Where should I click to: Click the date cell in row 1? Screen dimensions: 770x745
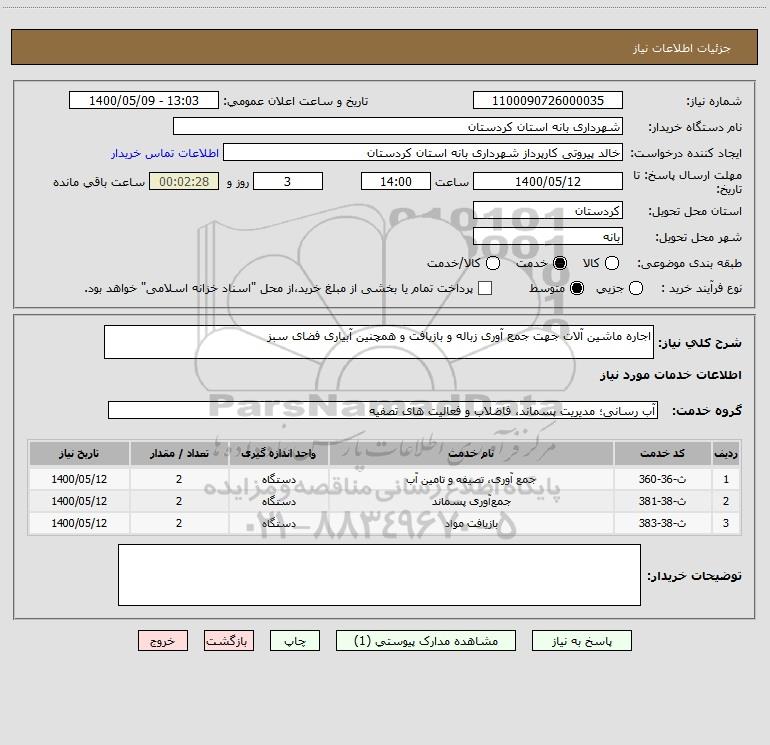(79, 479)
